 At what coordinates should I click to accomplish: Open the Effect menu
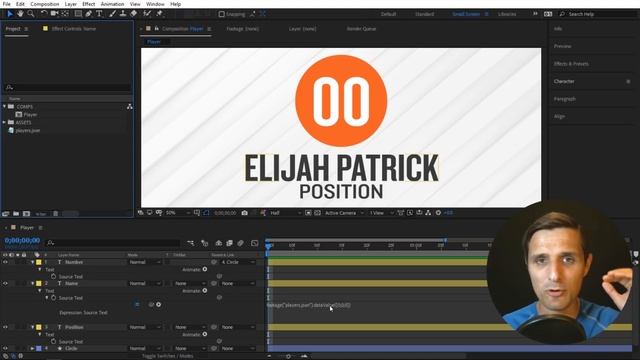pos(89,4)
